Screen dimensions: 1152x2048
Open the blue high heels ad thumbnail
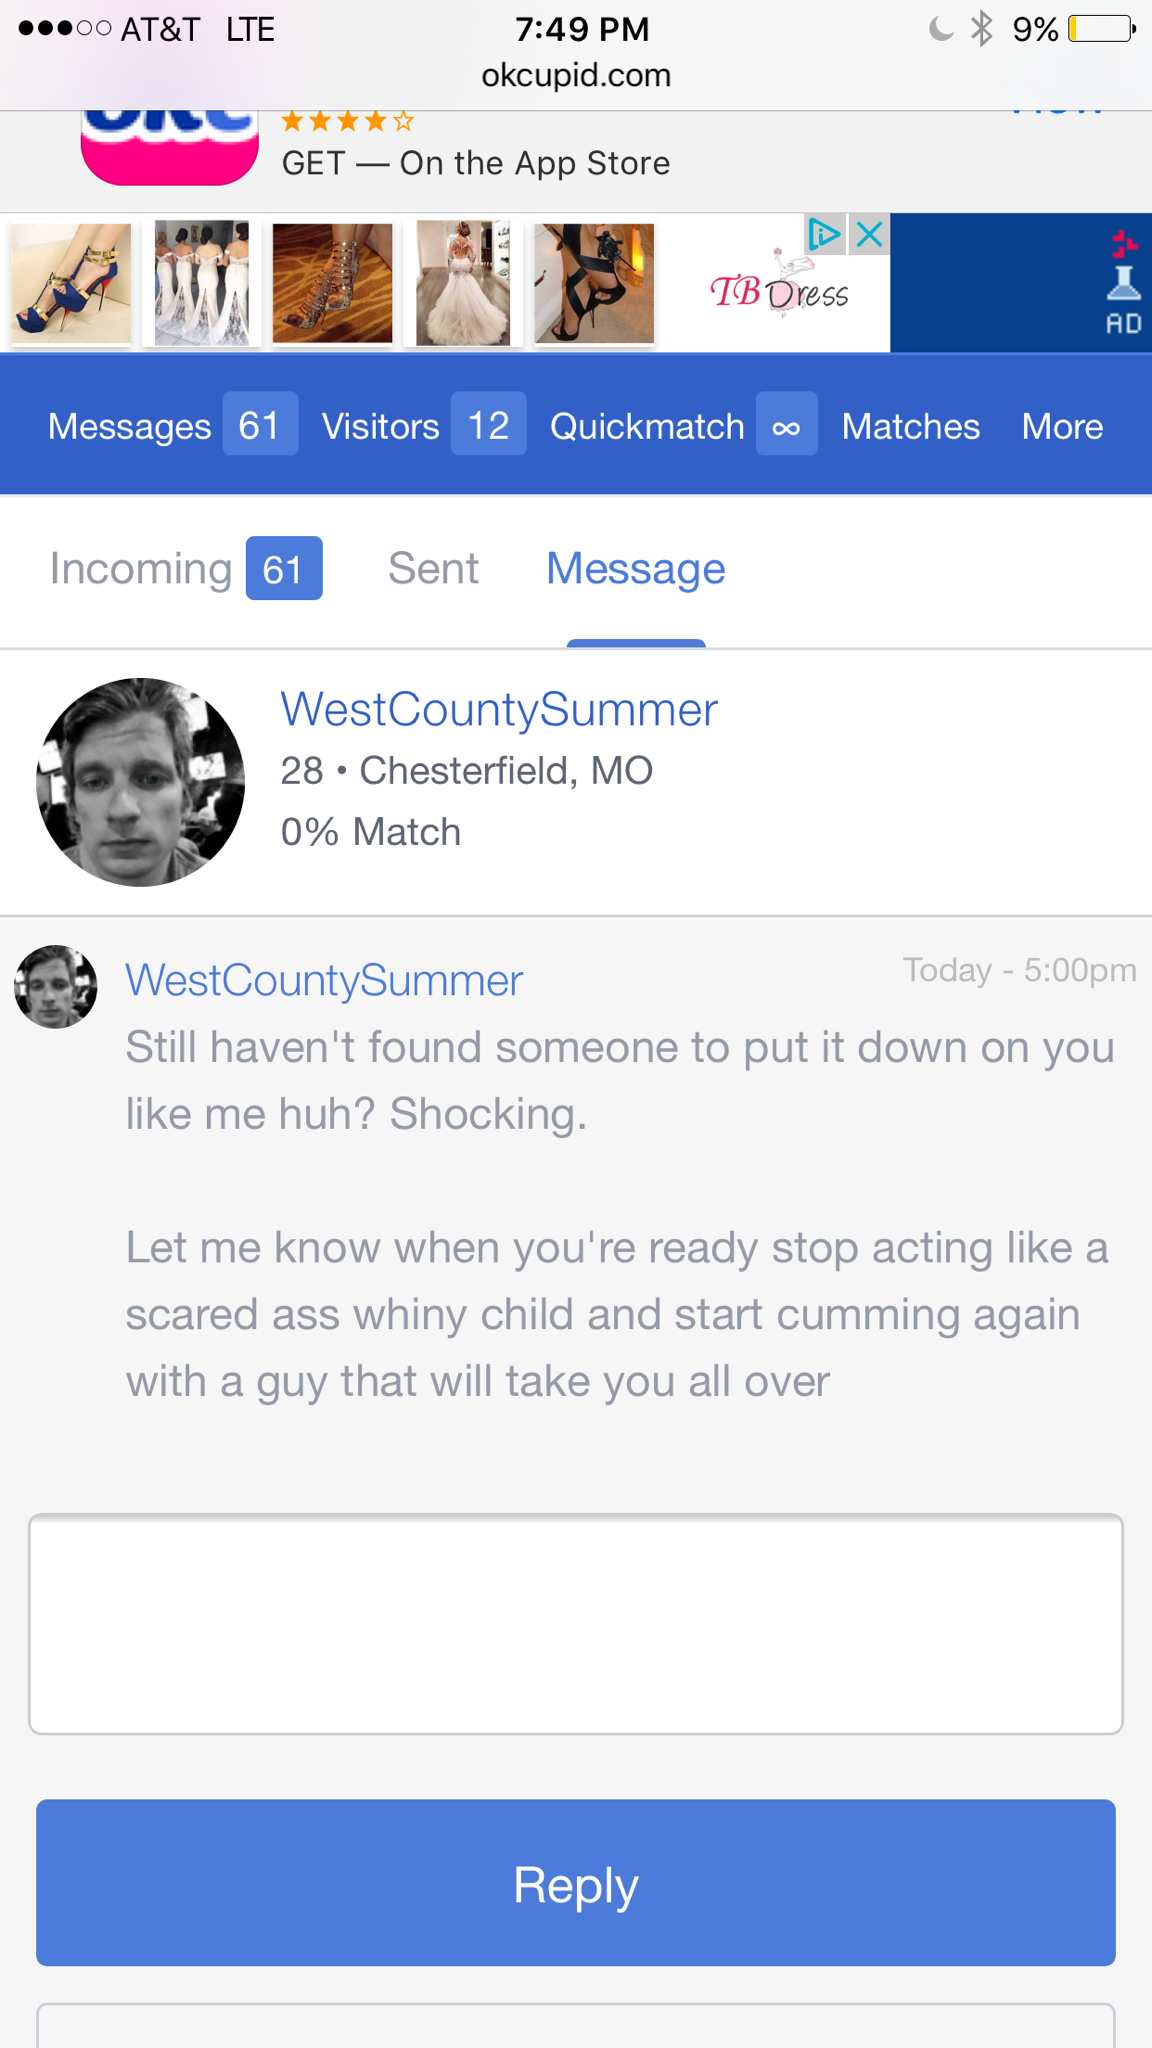pos(71,283)
